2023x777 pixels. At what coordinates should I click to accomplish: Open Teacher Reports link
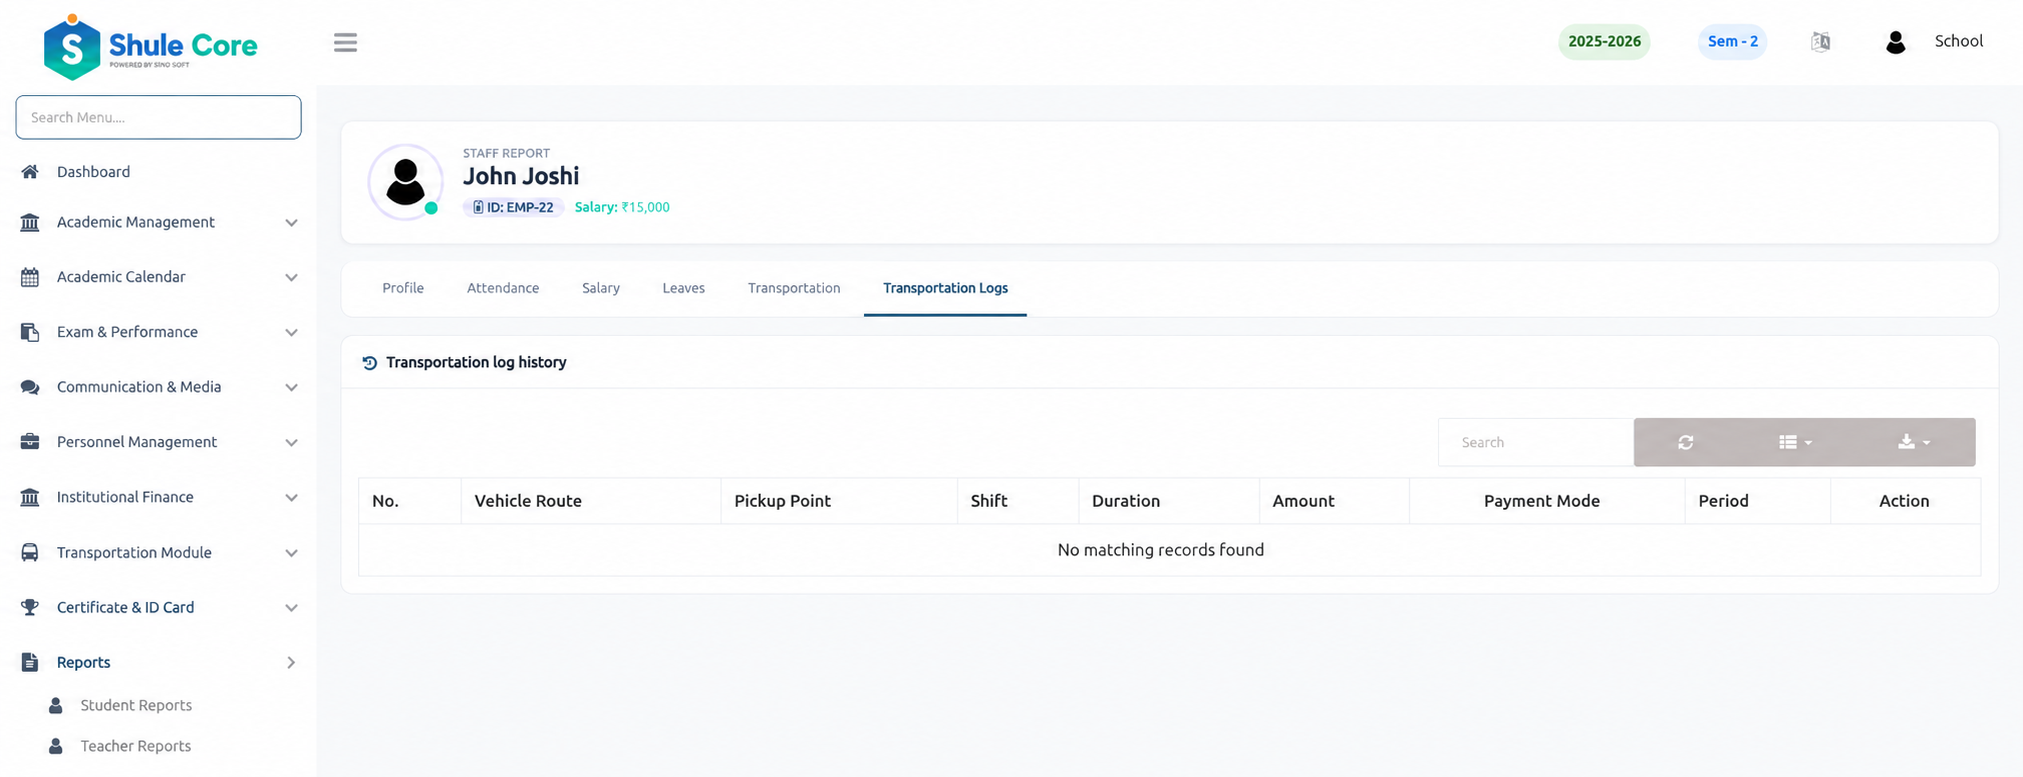click(x=136, y=746)
